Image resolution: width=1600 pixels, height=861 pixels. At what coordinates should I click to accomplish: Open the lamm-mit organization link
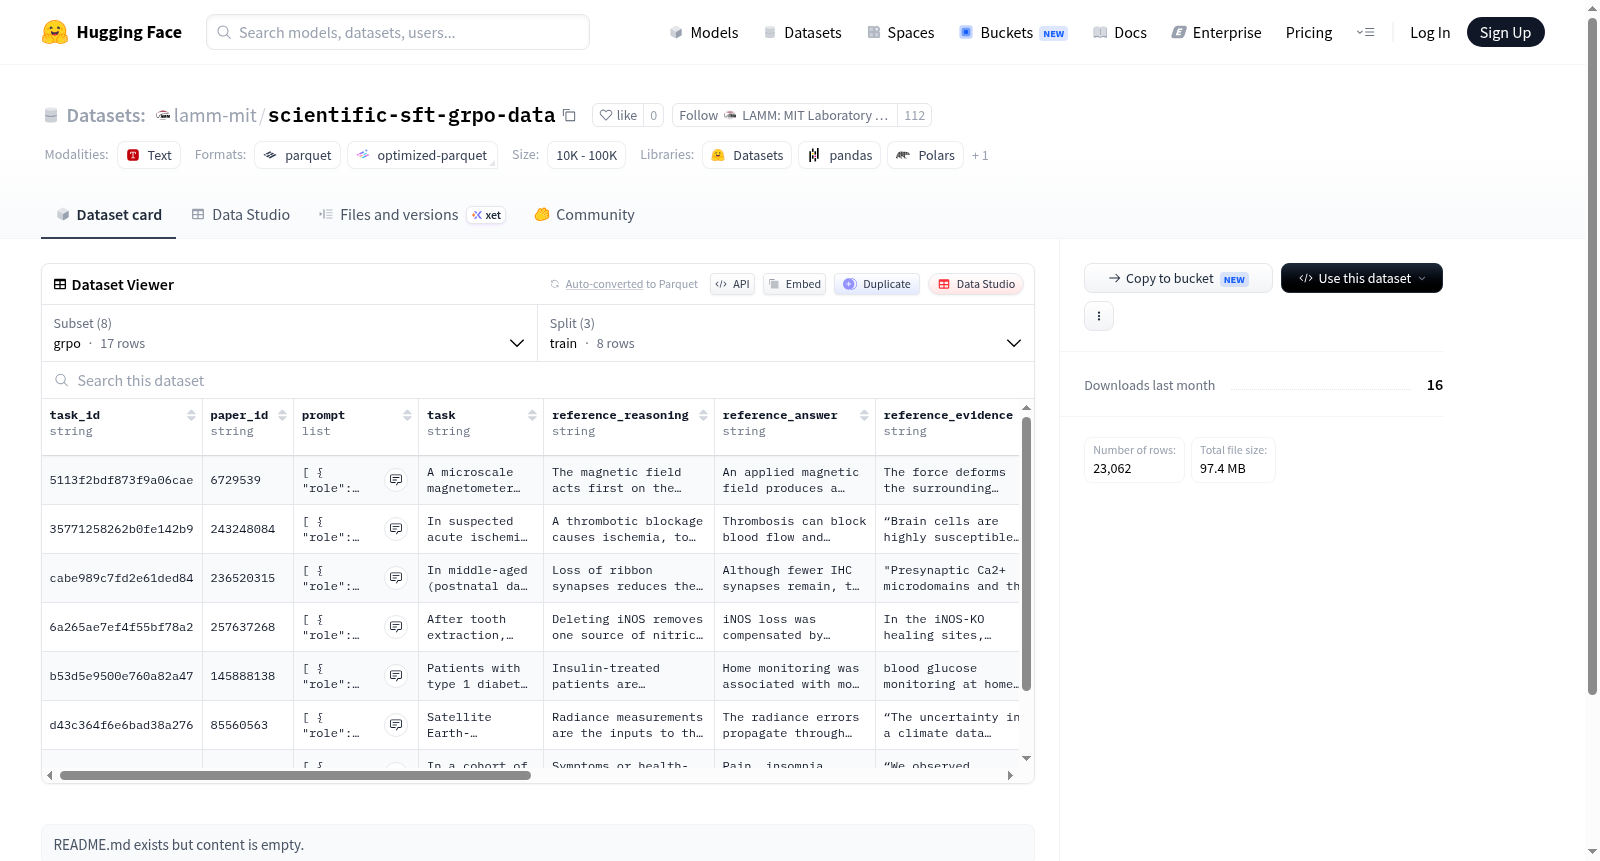(x=215, y=116)
